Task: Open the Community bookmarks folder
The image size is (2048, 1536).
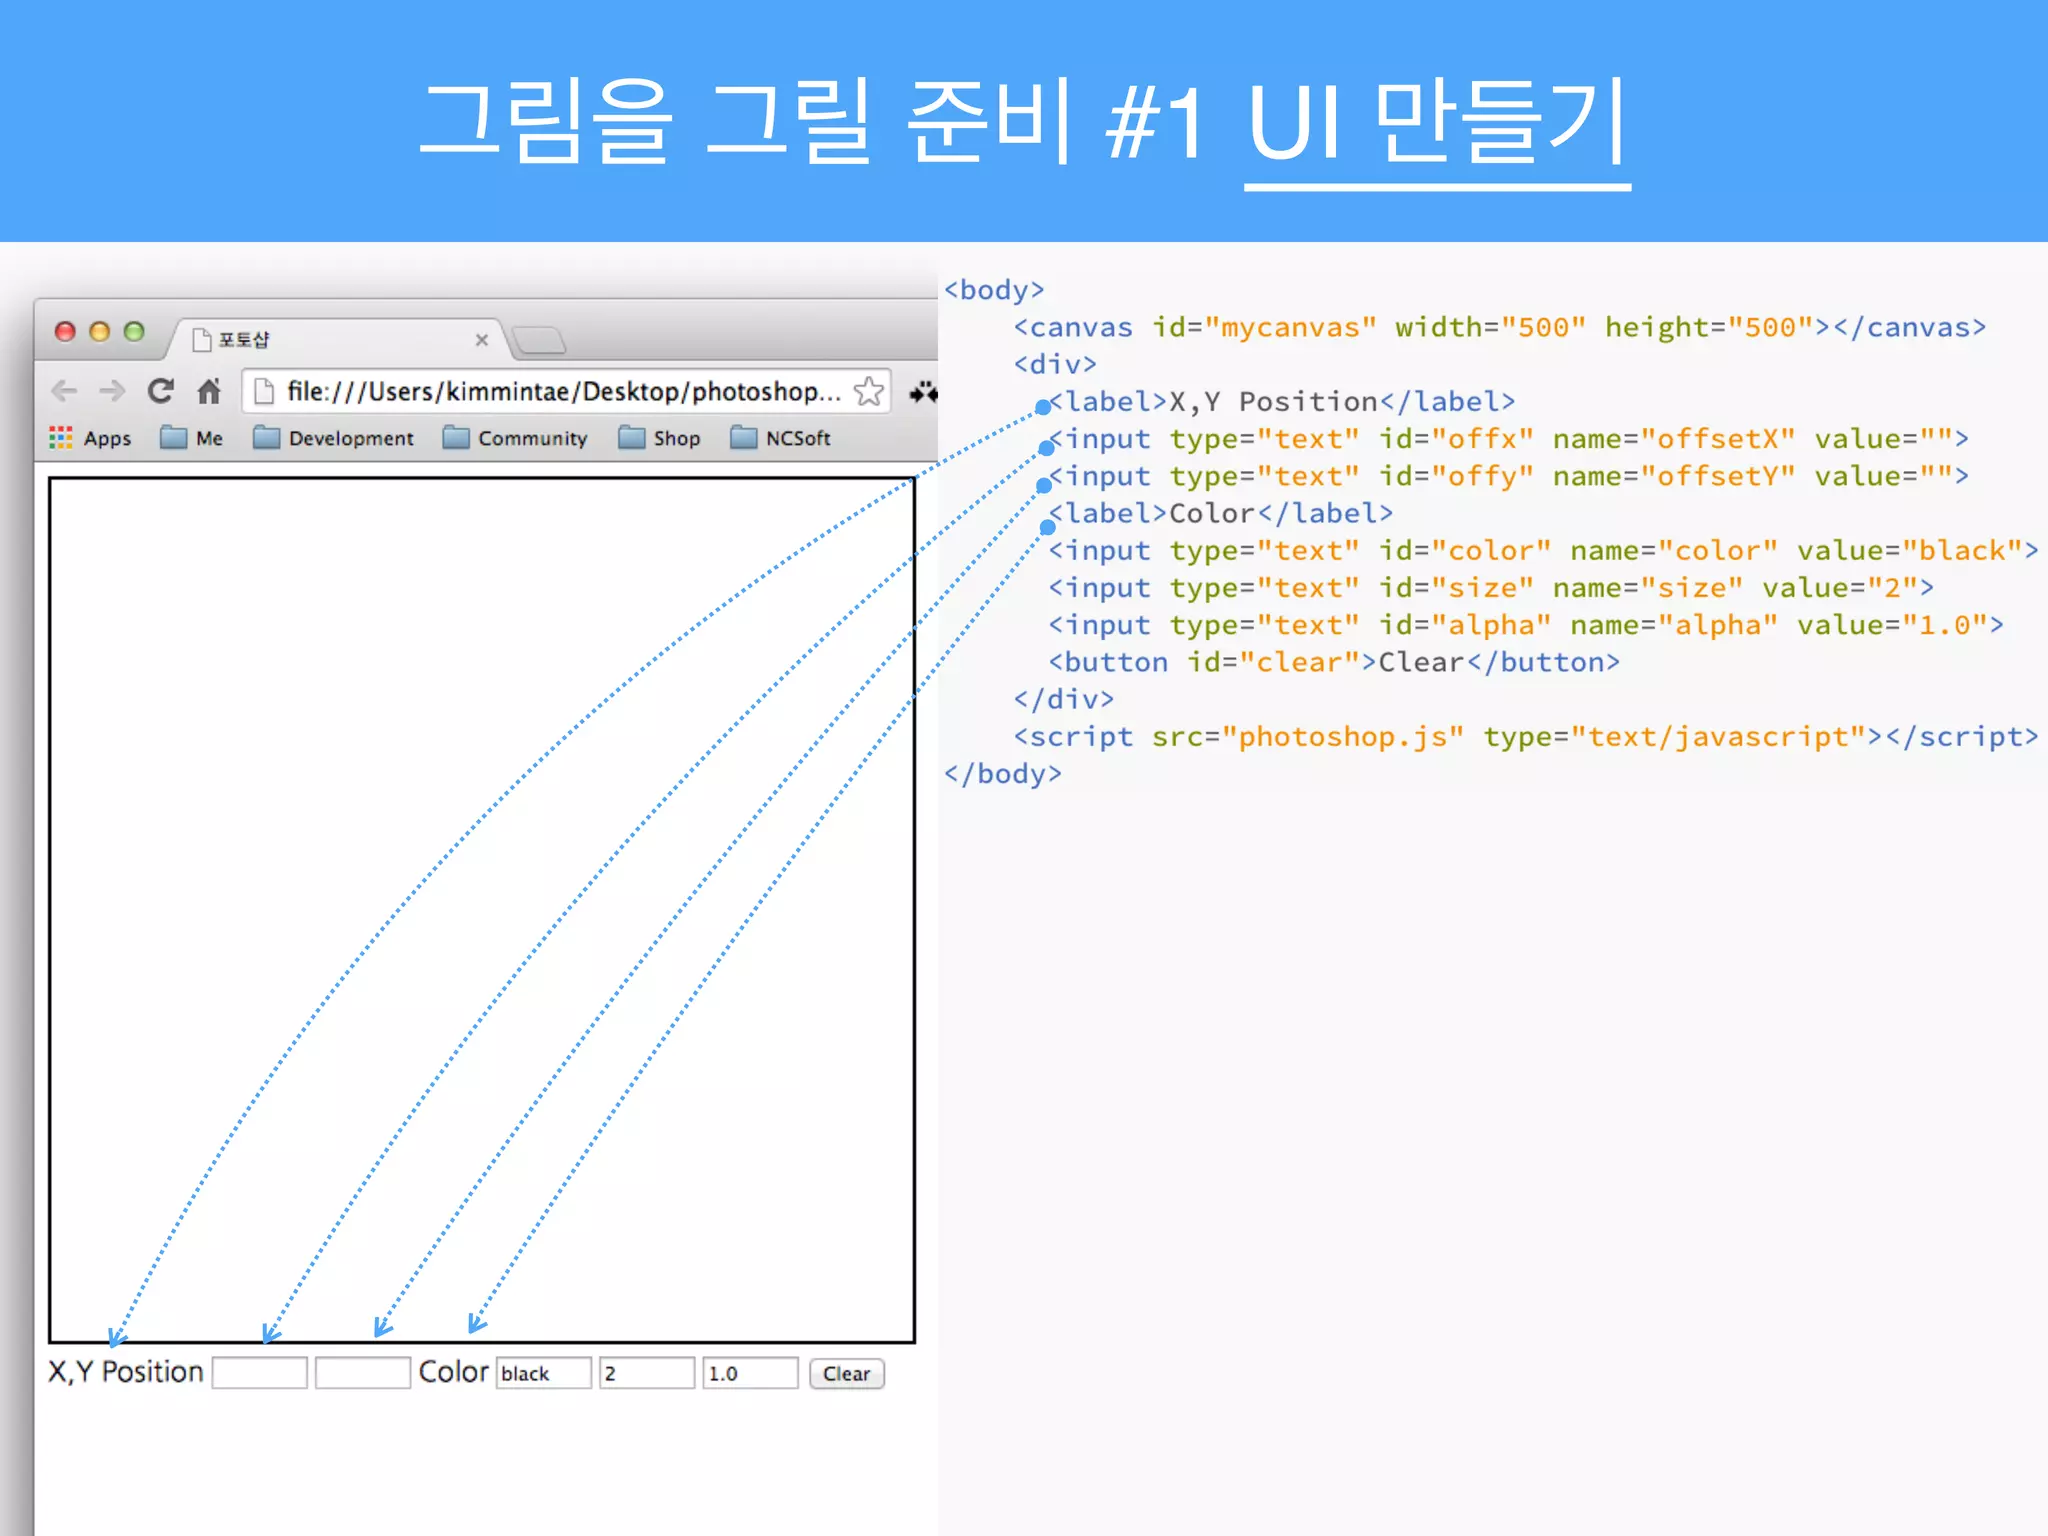Action: click(x=515, y=438)
